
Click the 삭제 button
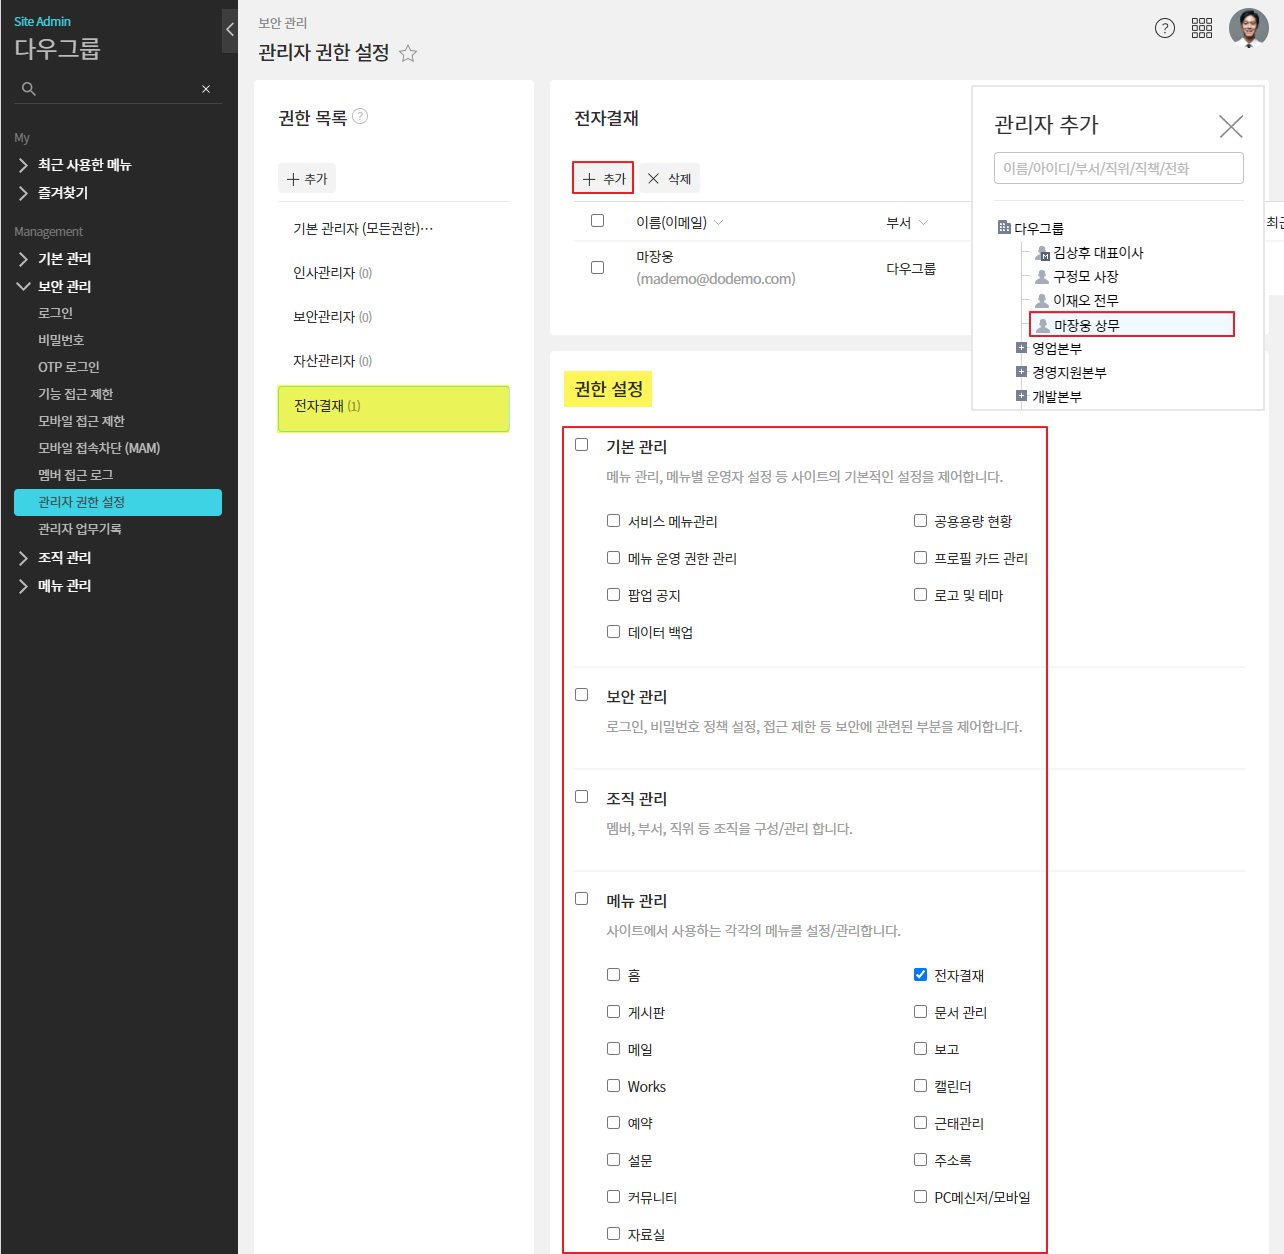669,179
